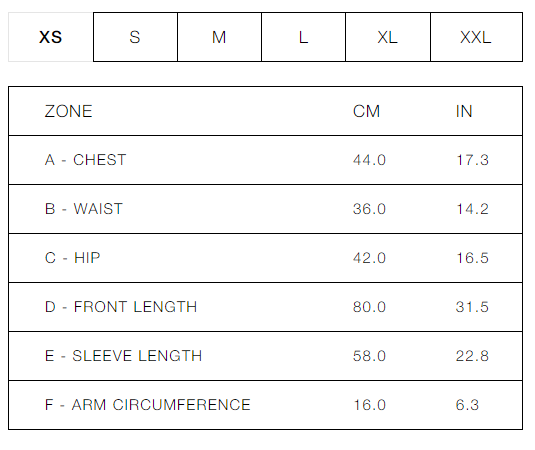Switch to the XXL size tab

(476, 37)
